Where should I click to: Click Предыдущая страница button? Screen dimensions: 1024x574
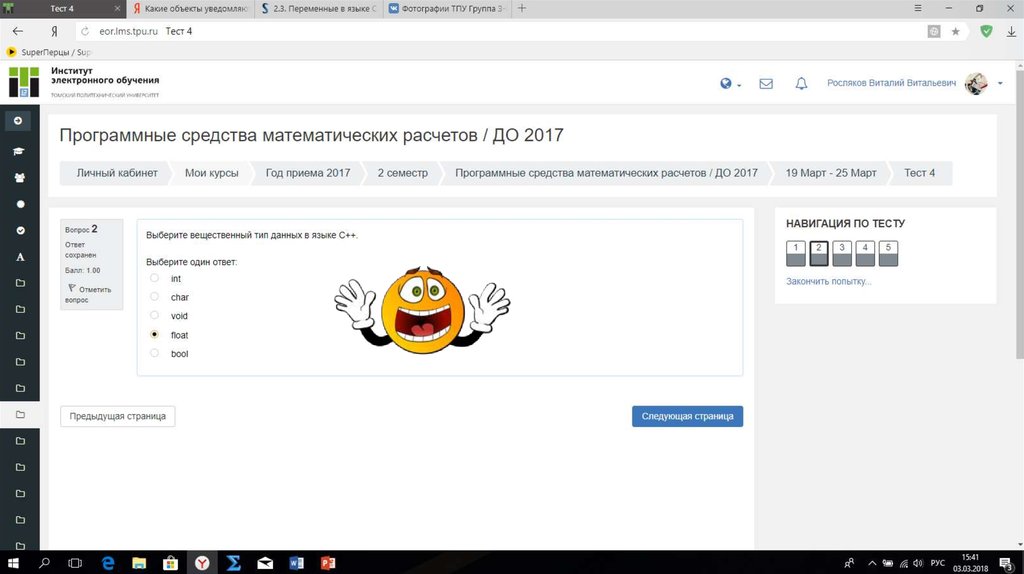tap(118, 416)
